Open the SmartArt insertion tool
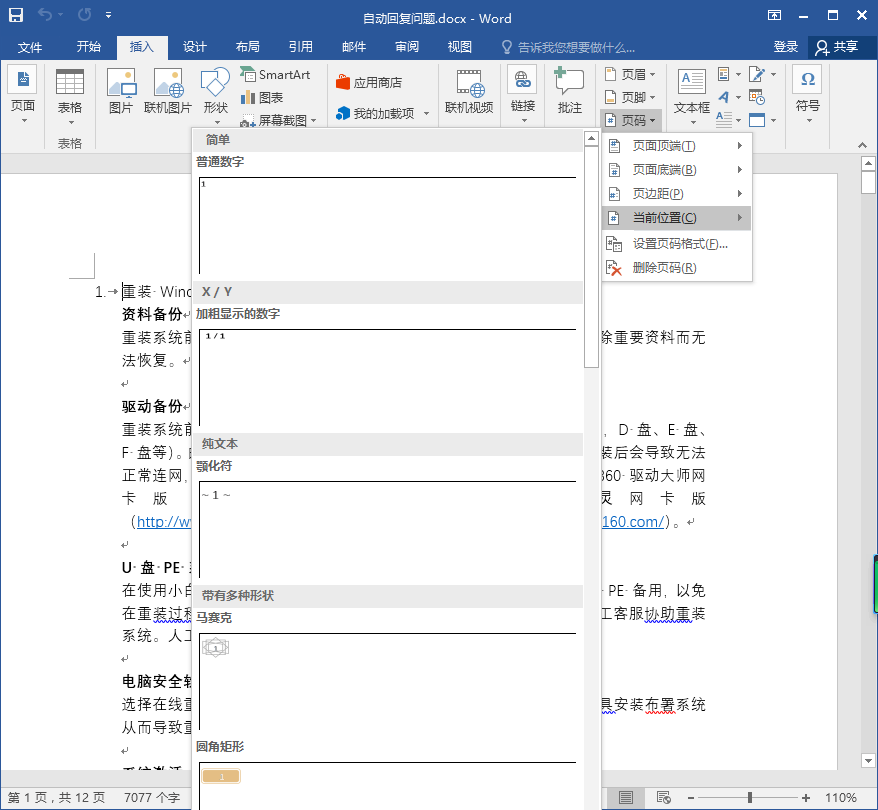Viewport: 878px width, 810px height. pos(277,74)
